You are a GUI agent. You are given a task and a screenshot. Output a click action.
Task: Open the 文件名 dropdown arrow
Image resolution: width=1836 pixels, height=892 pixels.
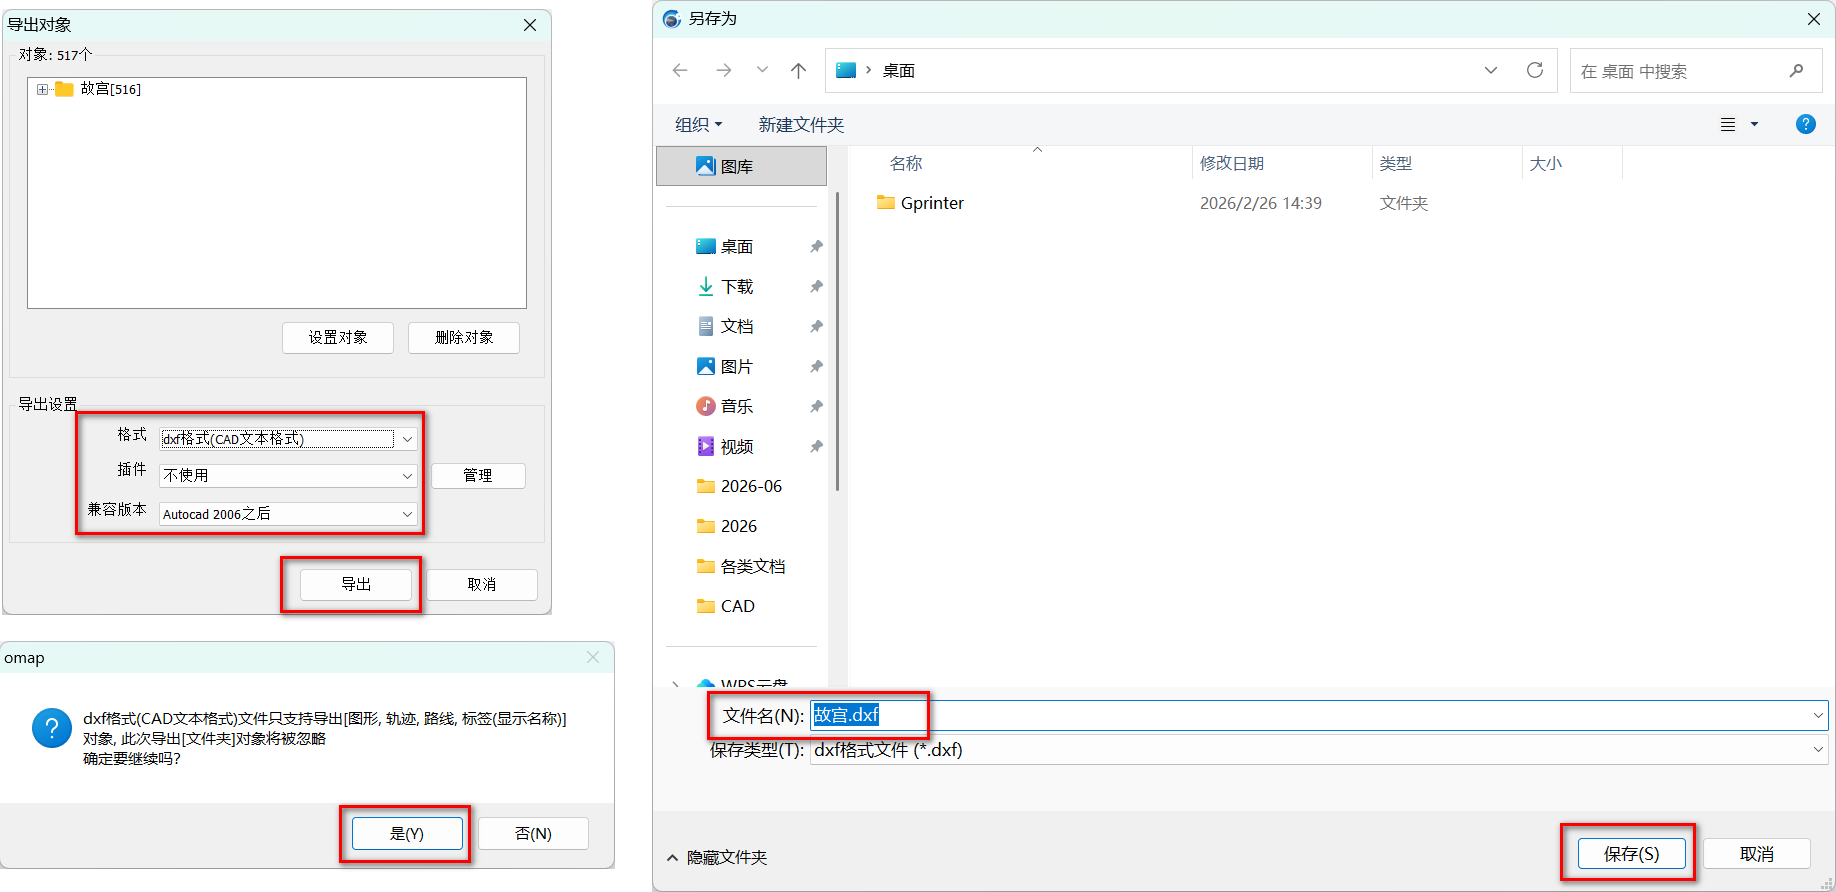coord(1818,715)
